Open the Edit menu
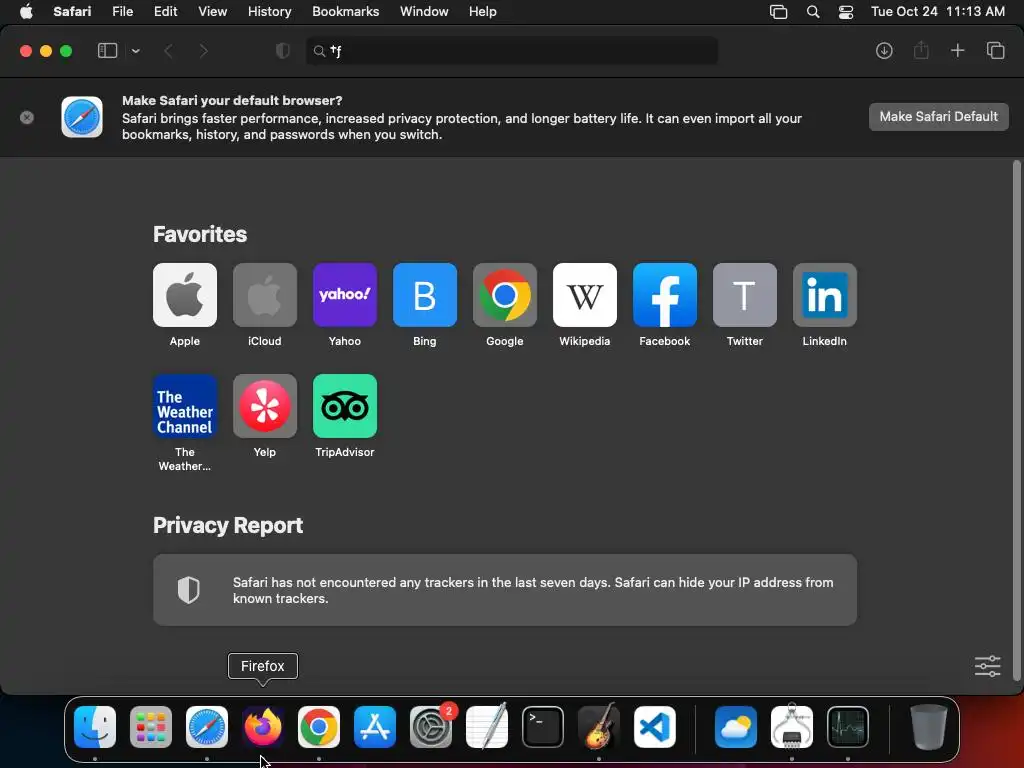Image resolution: width=1024 pixels, height=768 pixels. click(x=165, y=12)
